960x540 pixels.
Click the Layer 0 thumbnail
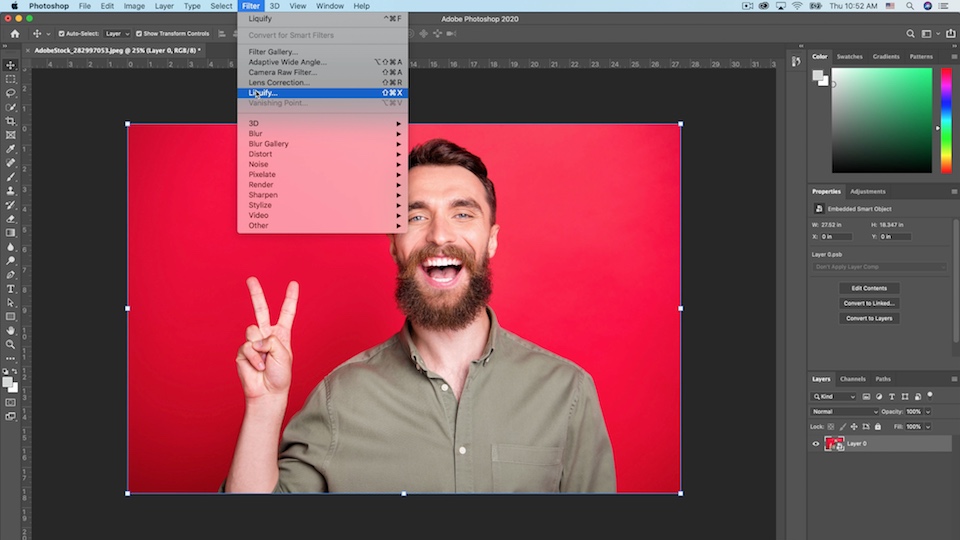(834, 444)
